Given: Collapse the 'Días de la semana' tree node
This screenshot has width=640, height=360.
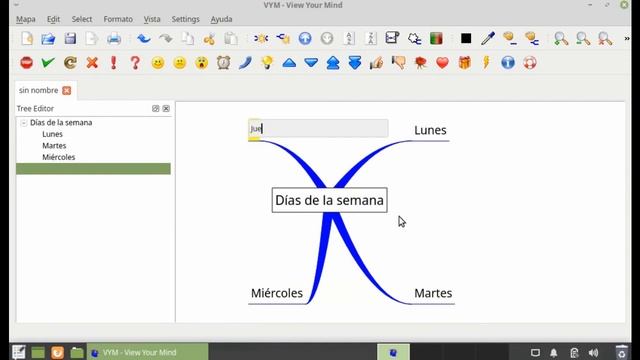Looking at the screenshot, I should click(24, 122).
